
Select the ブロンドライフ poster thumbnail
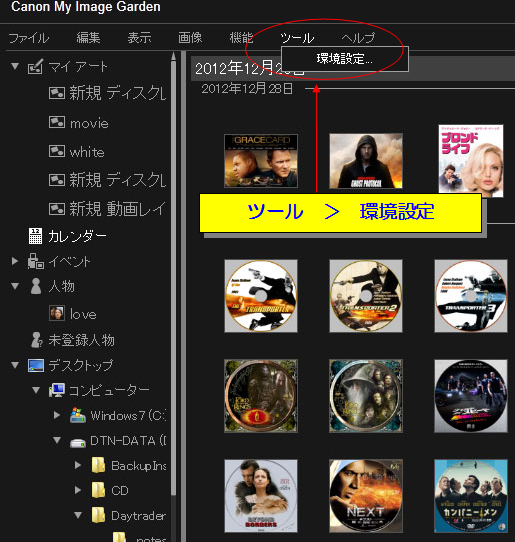coord(471,161)
